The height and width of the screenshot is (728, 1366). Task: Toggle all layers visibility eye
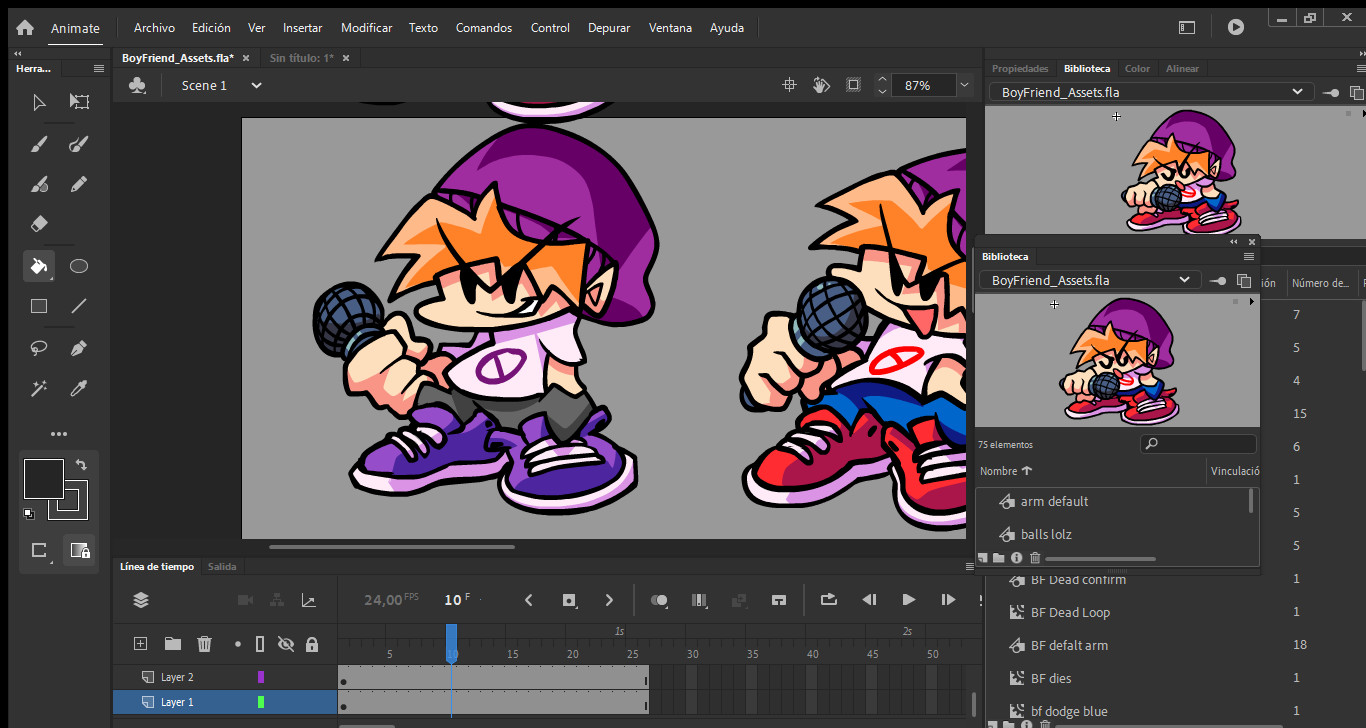click(x=286, y=644)
